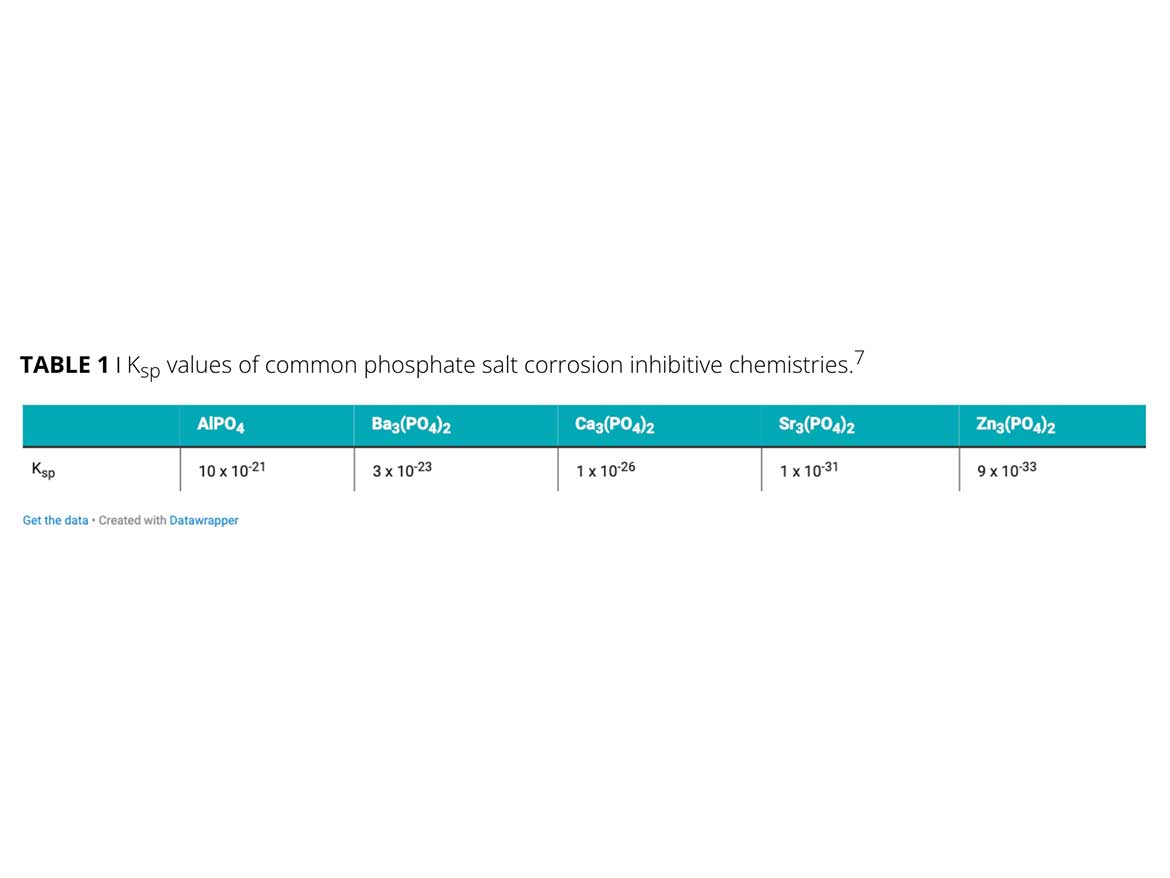Select the AlPO4 value 10 x 10^-21
Image resolution: width=1170 pixels, height=878 pixels.
(231, 469)
